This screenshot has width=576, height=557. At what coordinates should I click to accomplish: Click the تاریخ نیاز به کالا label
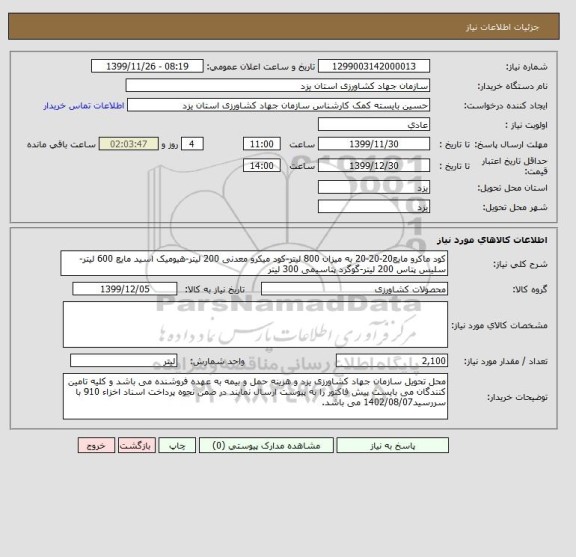(215, 290)
